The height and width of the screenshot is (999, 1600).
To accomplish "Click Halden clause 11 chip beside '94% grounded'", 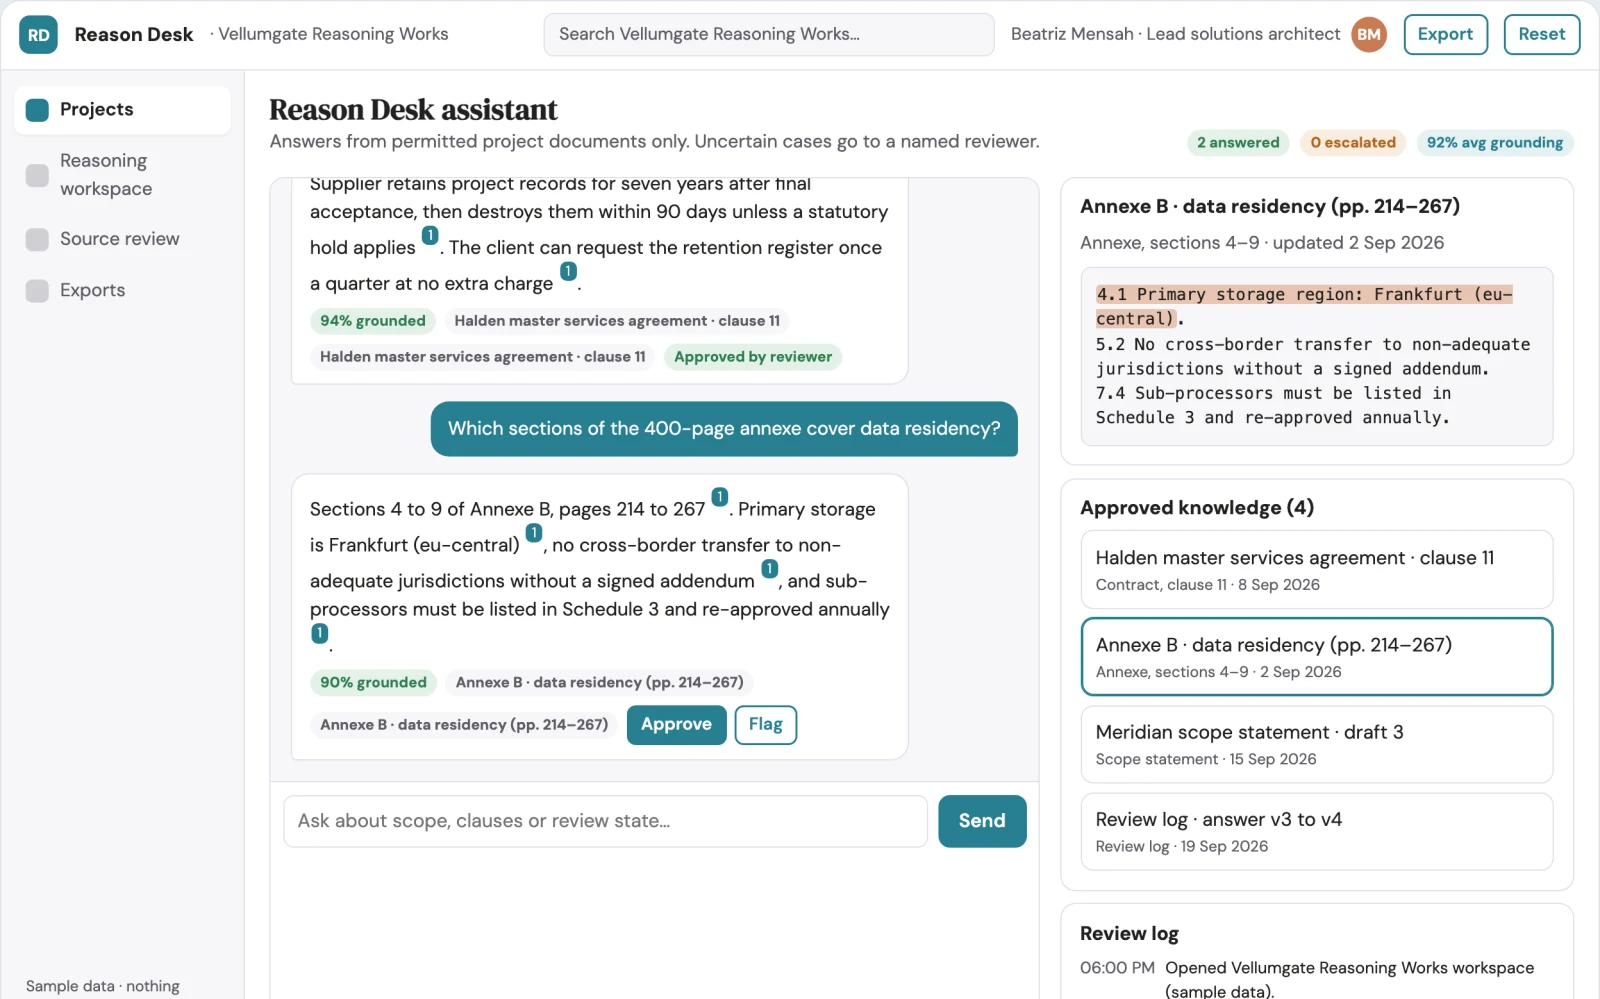I will pos(617,321).
